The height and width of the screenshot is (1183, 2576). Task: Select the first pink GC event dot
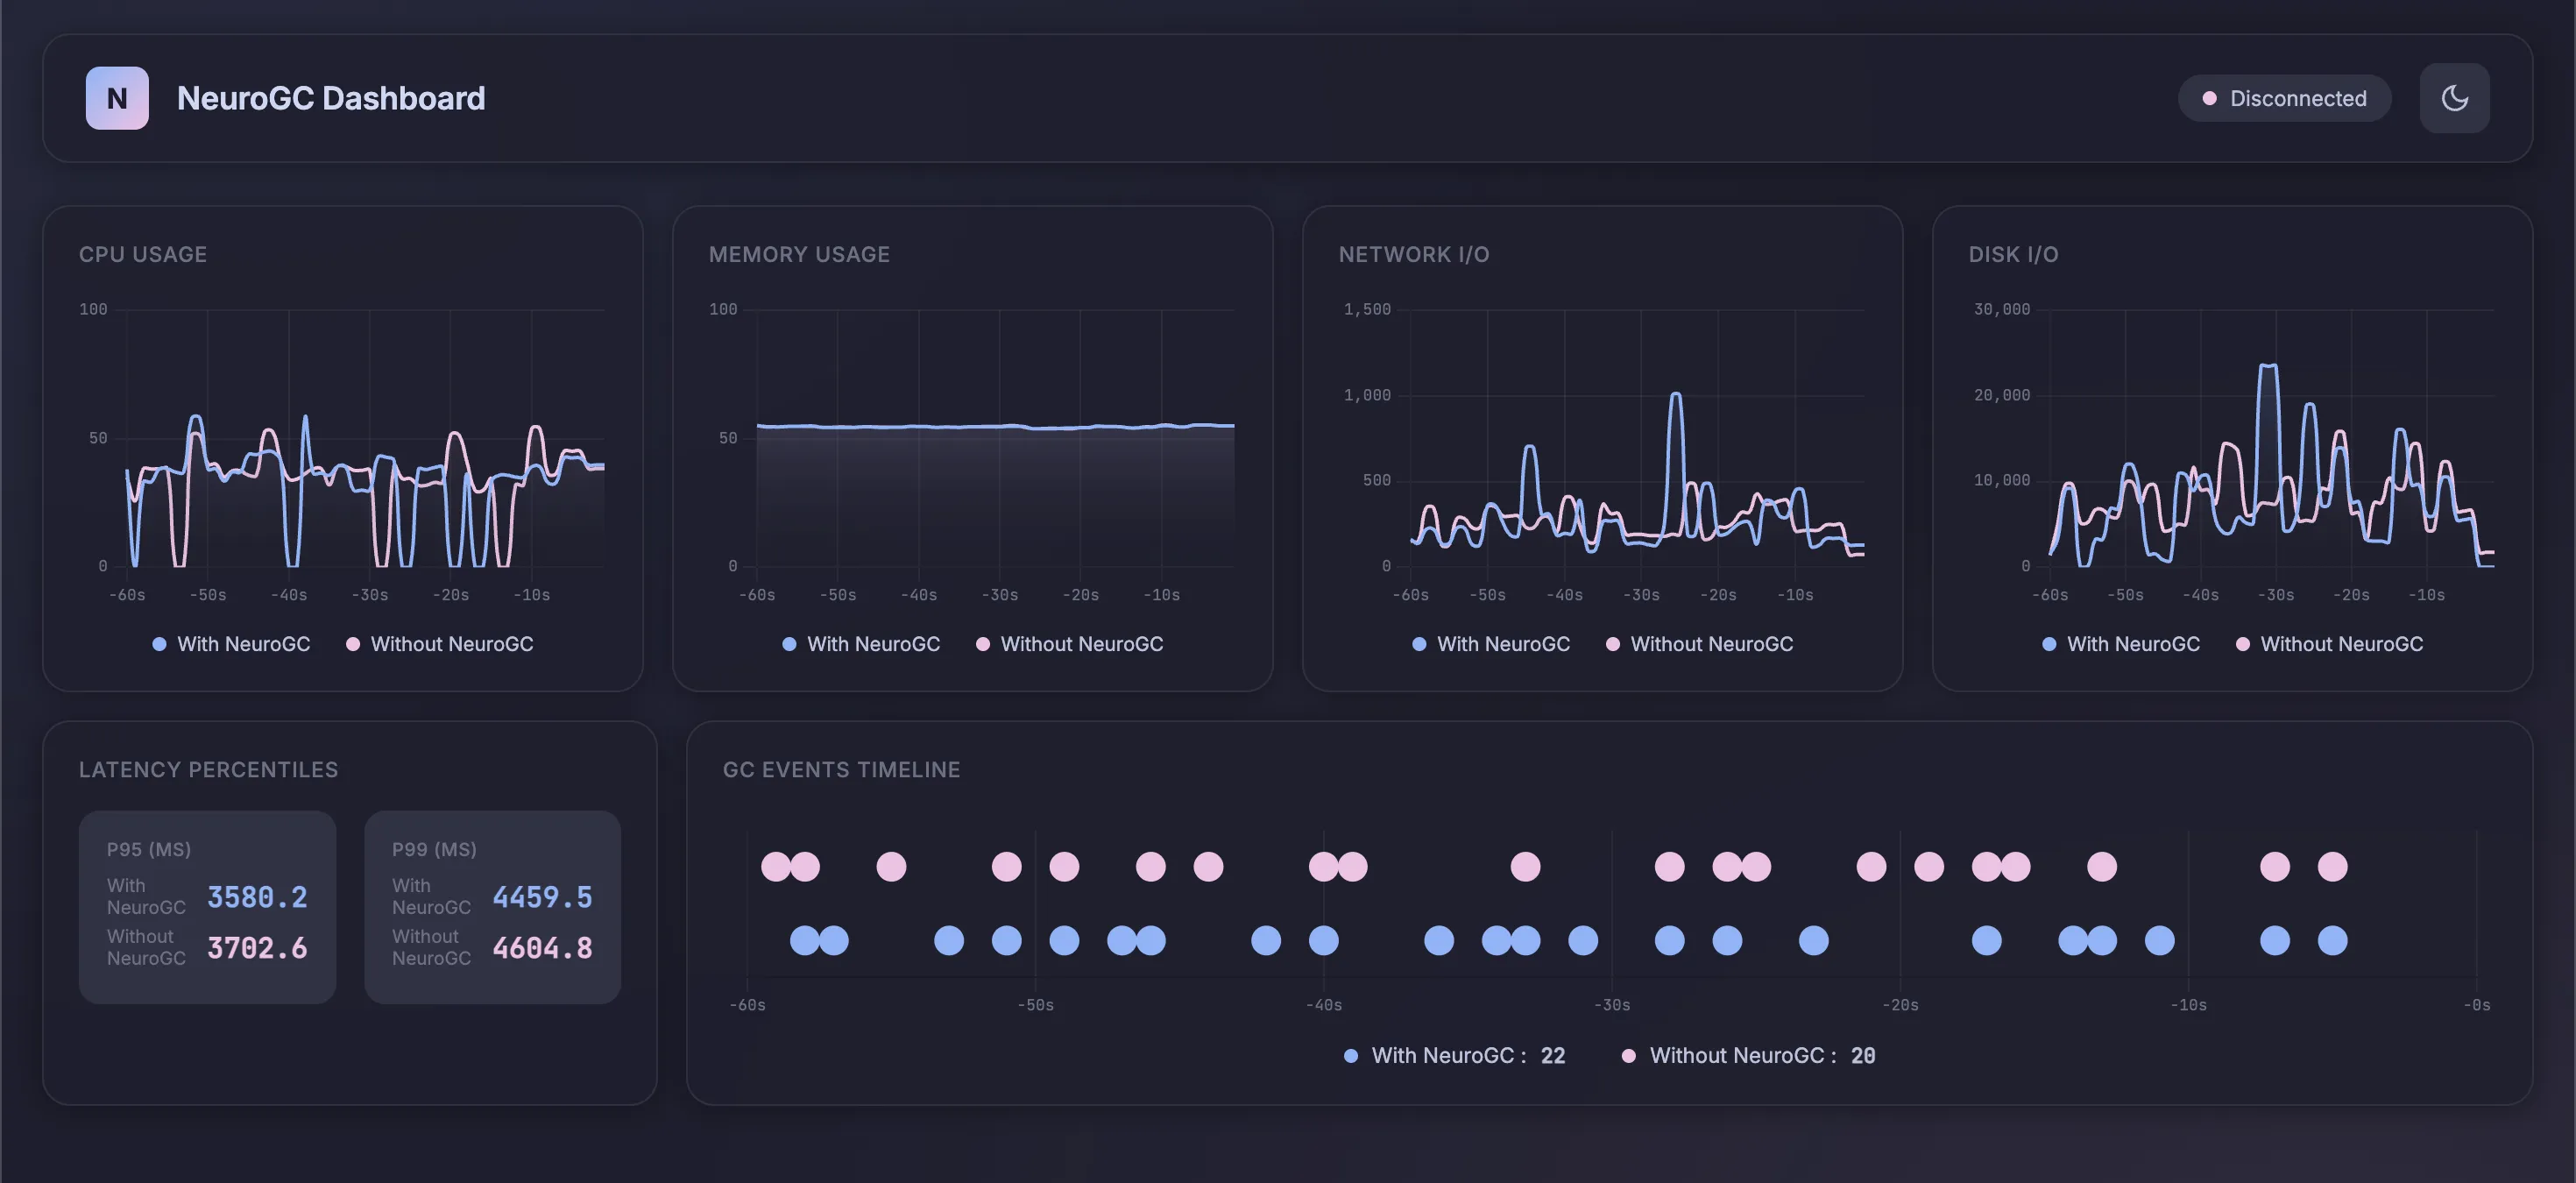pos(776,866)
